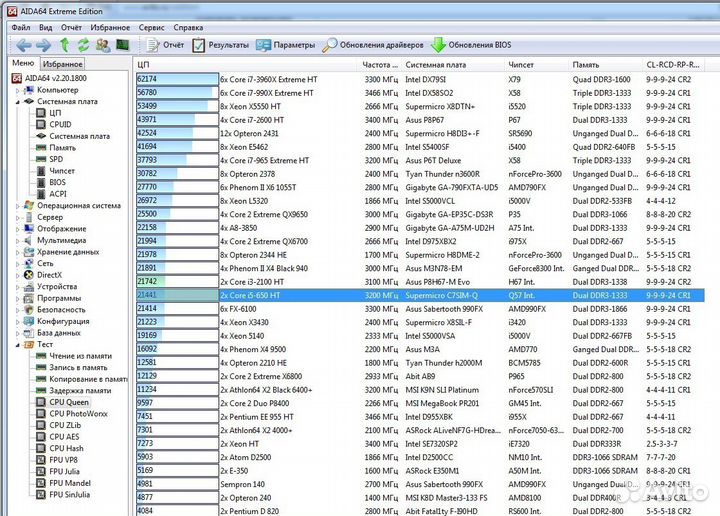Sort by the Системная плата column header
Viewport: 720px width, 516px height.
point(453,65)
